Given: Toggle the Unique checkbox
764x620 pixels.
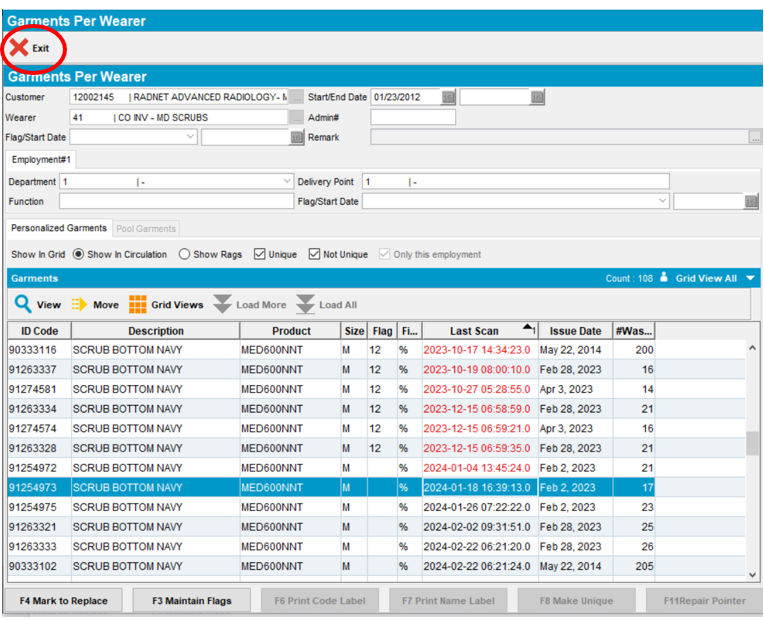Looking at the screenshot, I should click(260, 254).
